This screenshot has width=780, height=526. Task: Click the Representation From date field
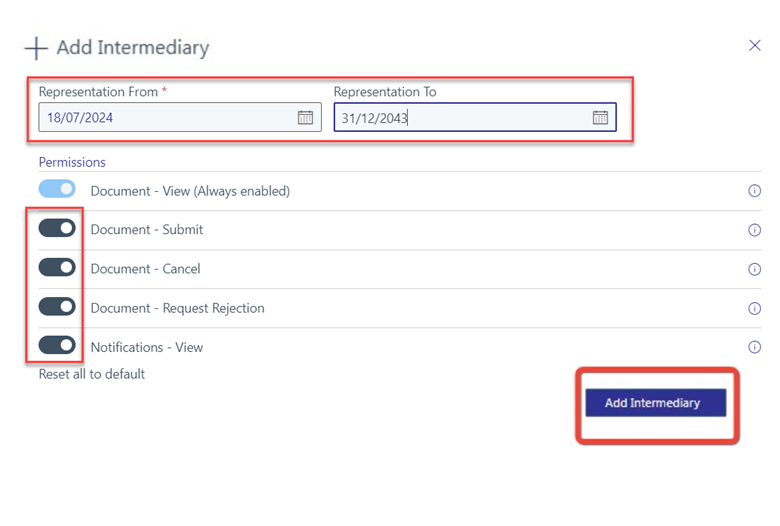(165, 118)
